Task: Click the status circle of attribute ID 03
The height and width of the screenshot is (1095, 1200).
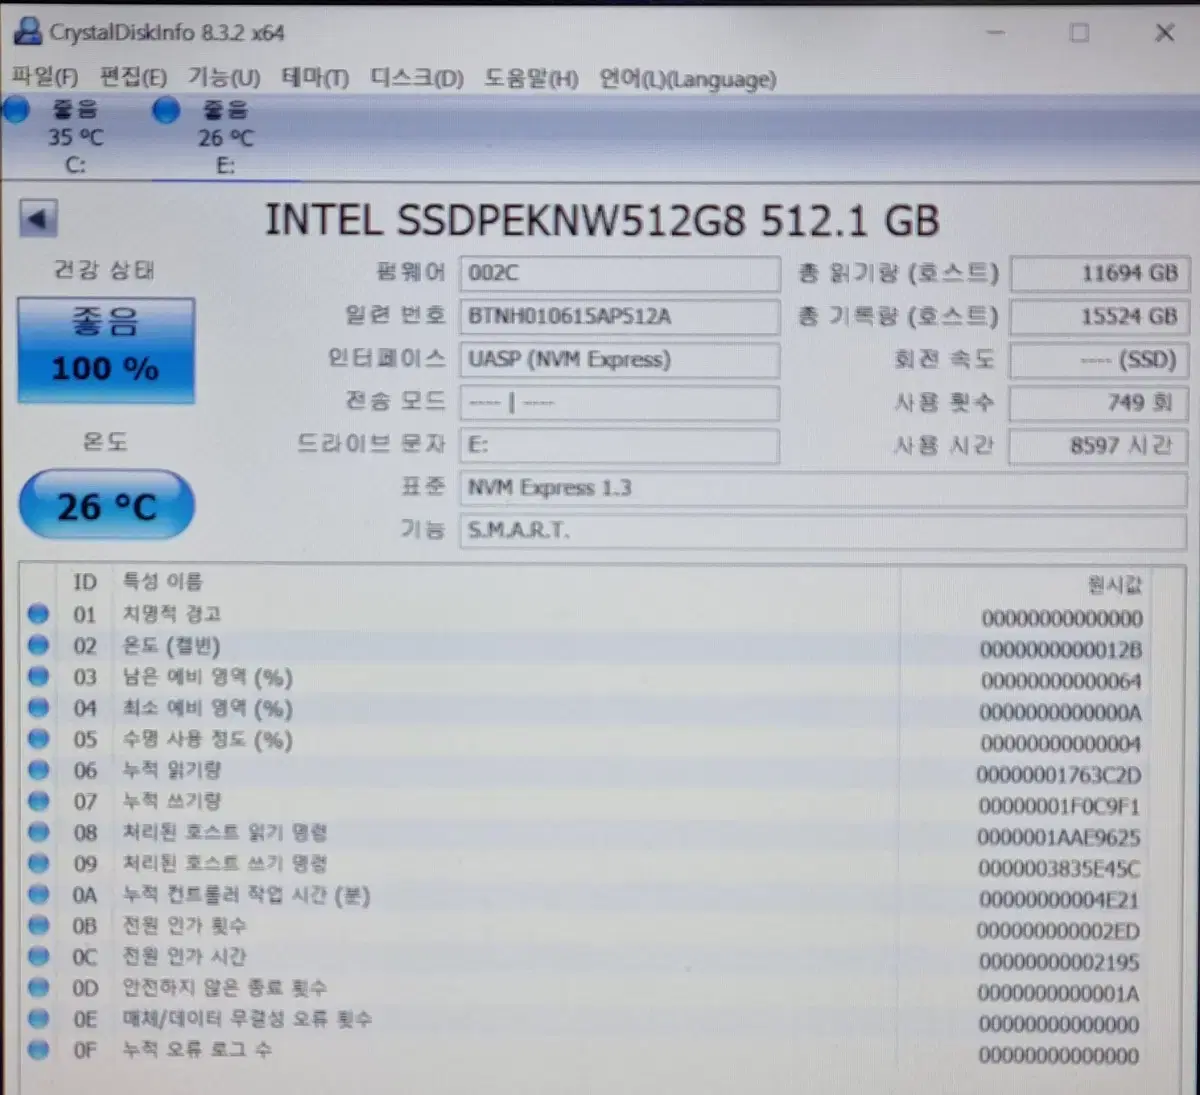Action: (38, 677)
